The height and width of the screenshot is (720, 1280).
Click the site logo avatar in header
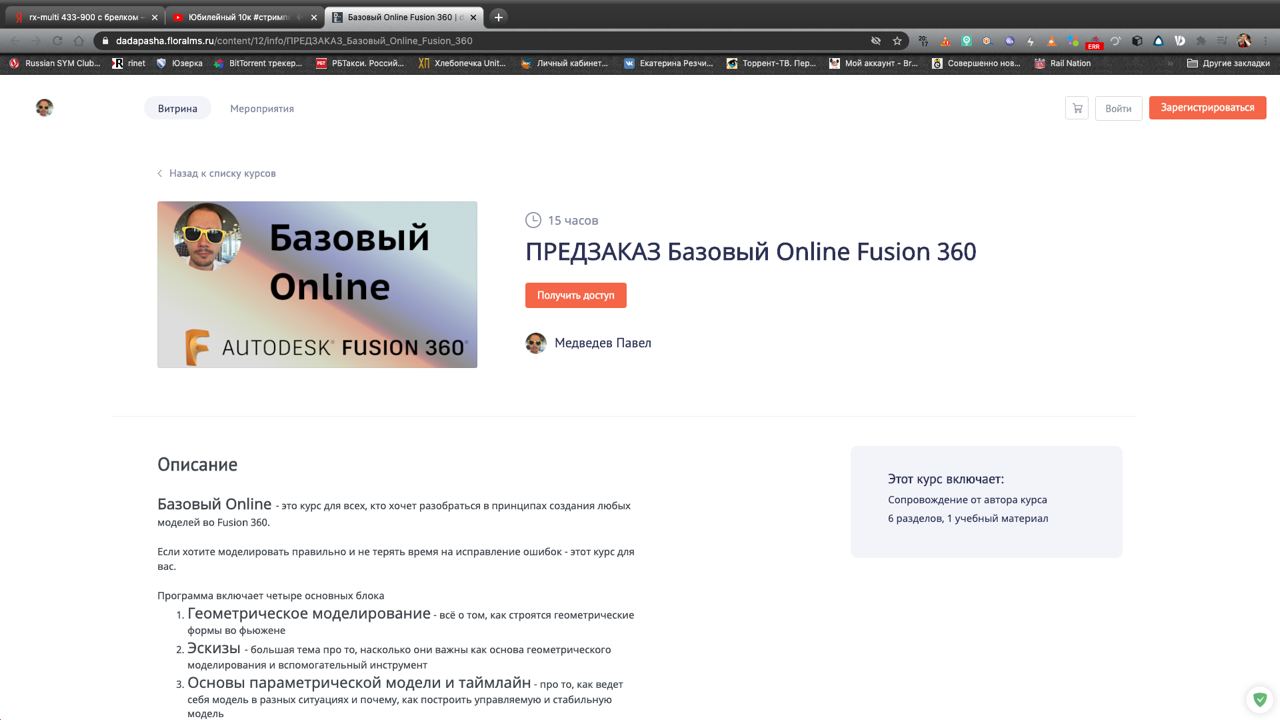tap(44, 108)
